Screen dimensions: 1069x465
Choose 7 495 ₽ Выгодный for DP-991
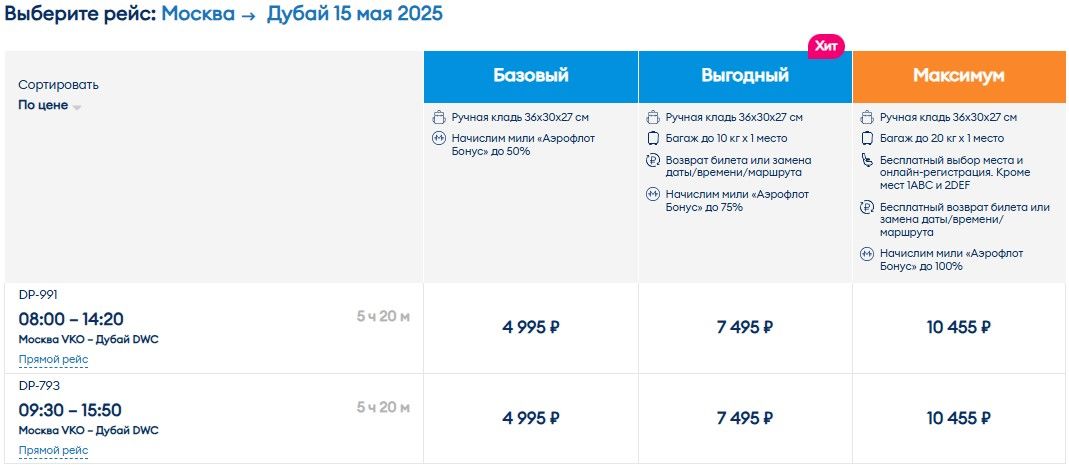tap(745, 327)
